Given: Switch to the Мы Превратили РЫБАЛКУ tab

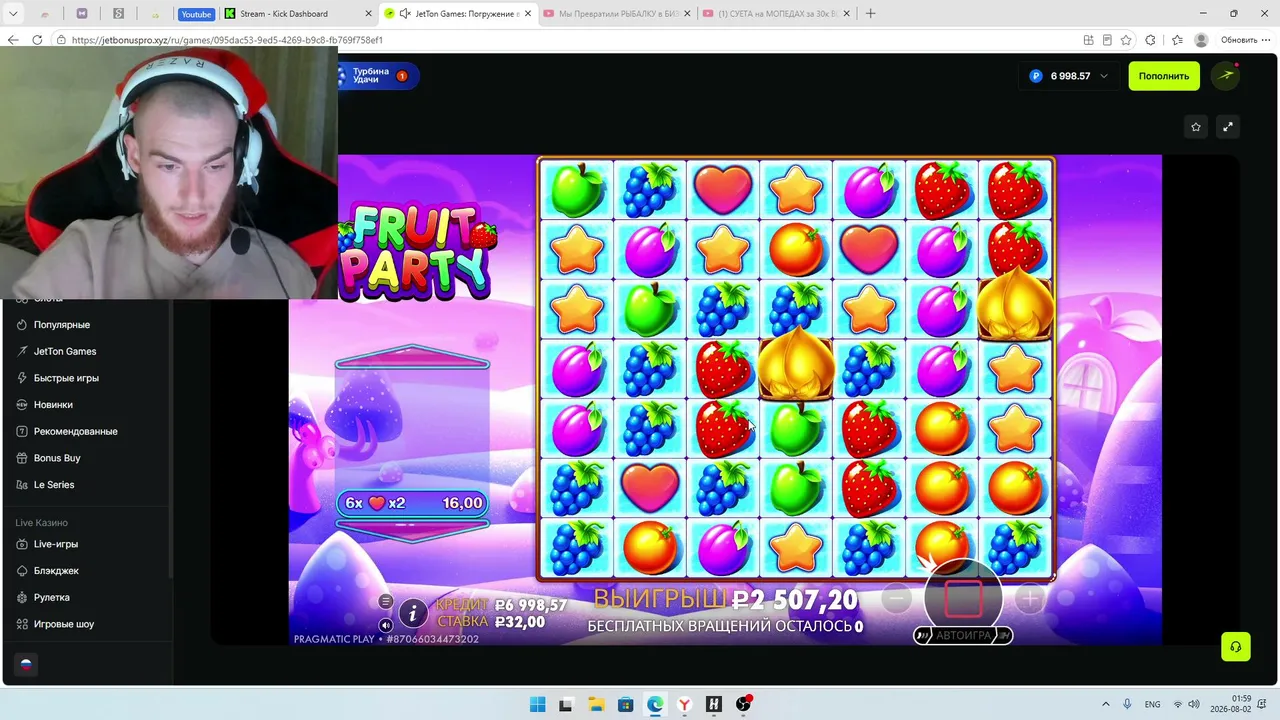Looking at the screenshot, I should 617,14.
